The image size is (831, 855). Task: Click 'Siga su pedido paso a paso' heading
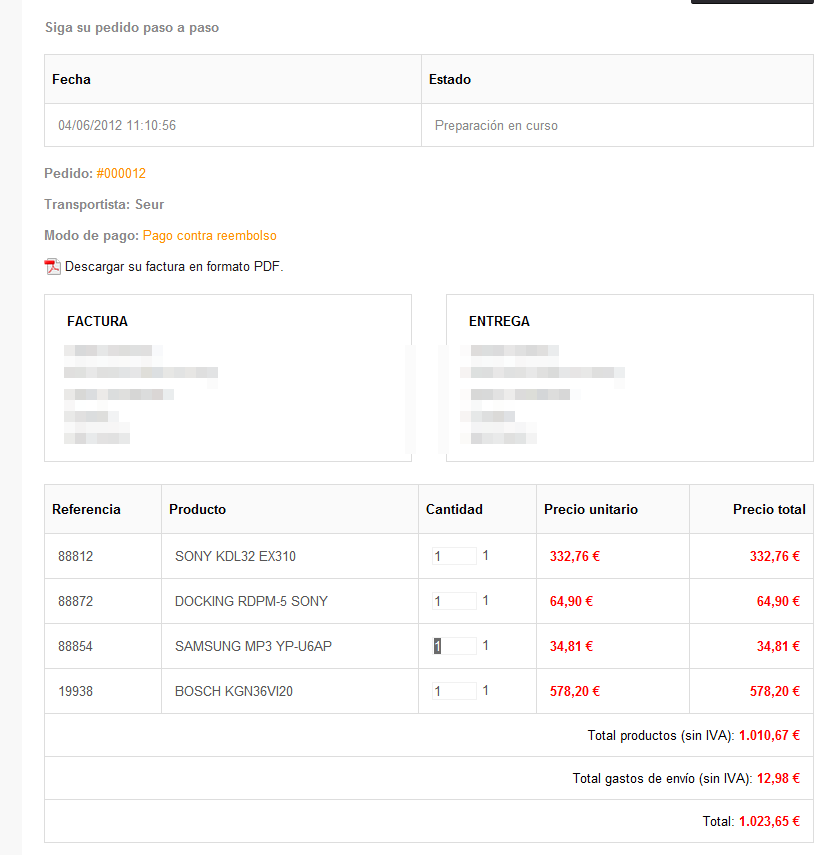coord(132,27)
